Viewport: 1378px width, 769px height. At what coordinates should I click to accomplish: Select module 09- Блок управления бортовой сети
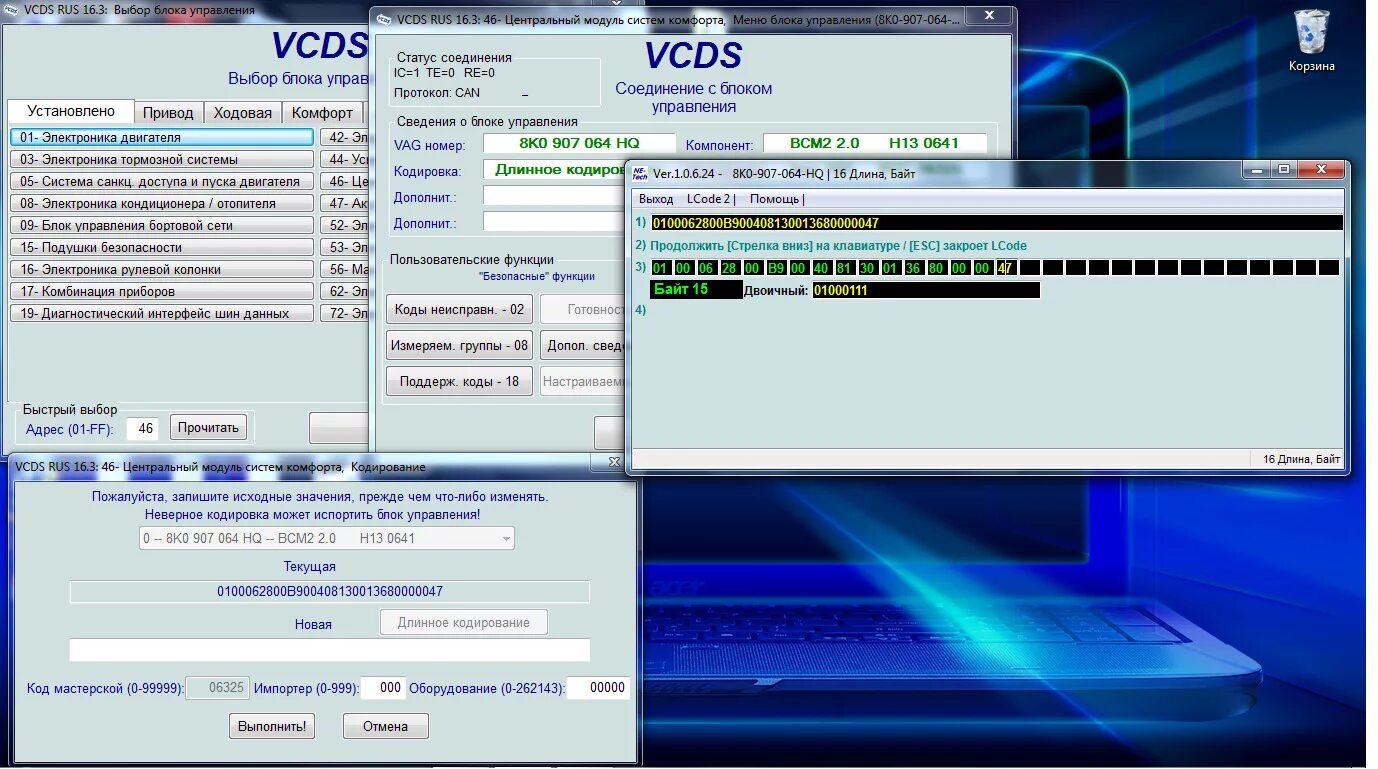[x=162, y=225]
